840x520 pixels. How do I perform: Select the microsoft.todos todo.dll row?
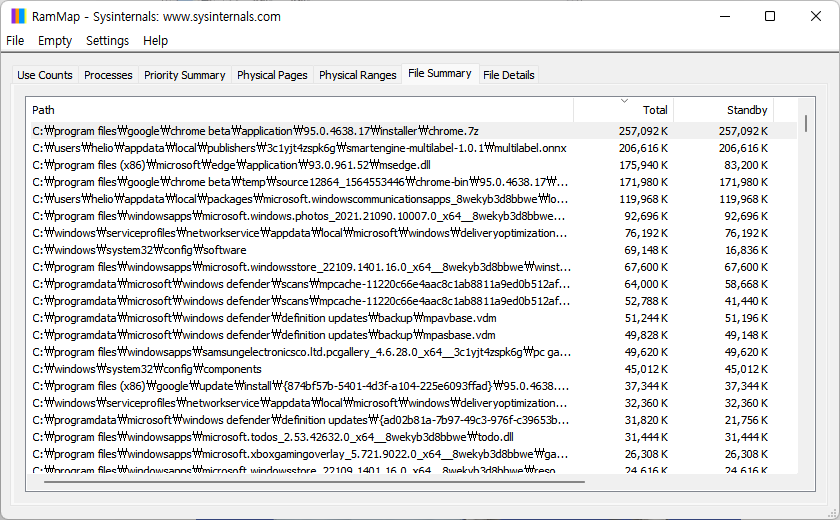pos(414,437)
